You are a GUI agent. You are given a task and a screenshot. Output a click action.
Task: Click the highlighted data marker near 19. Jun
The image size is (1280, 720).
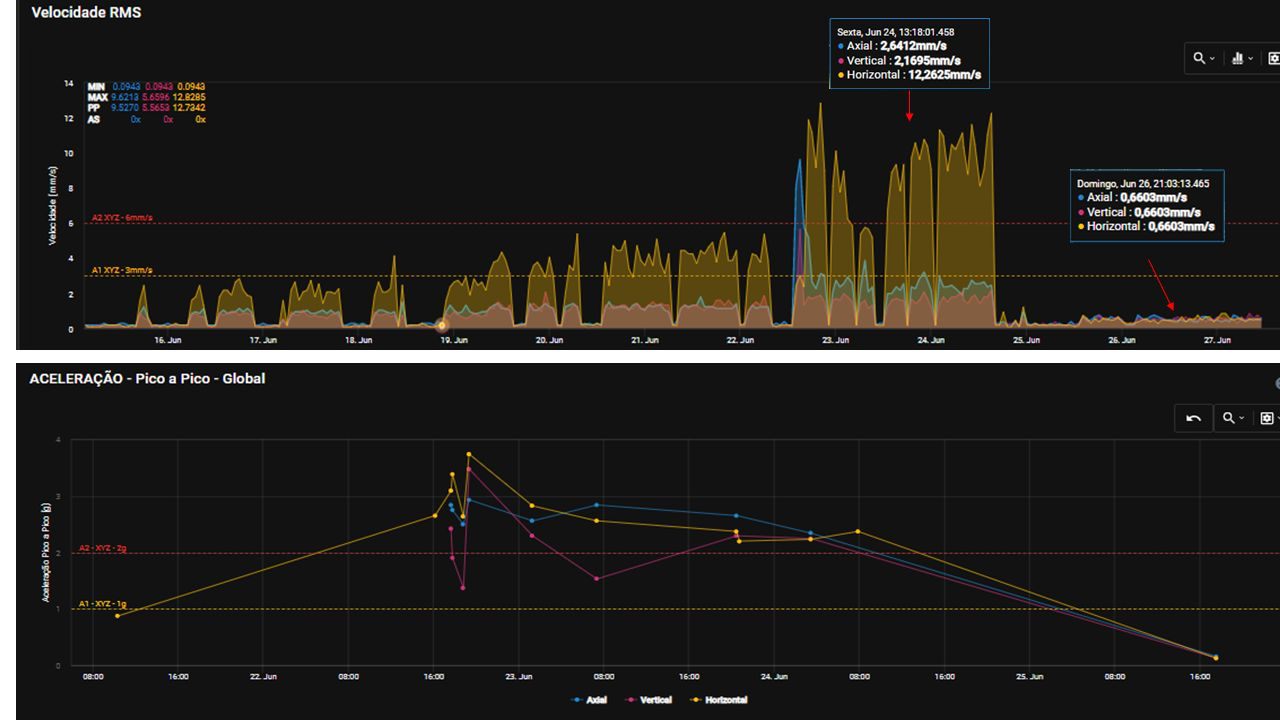pyautogui.click(x=442, y=325)
